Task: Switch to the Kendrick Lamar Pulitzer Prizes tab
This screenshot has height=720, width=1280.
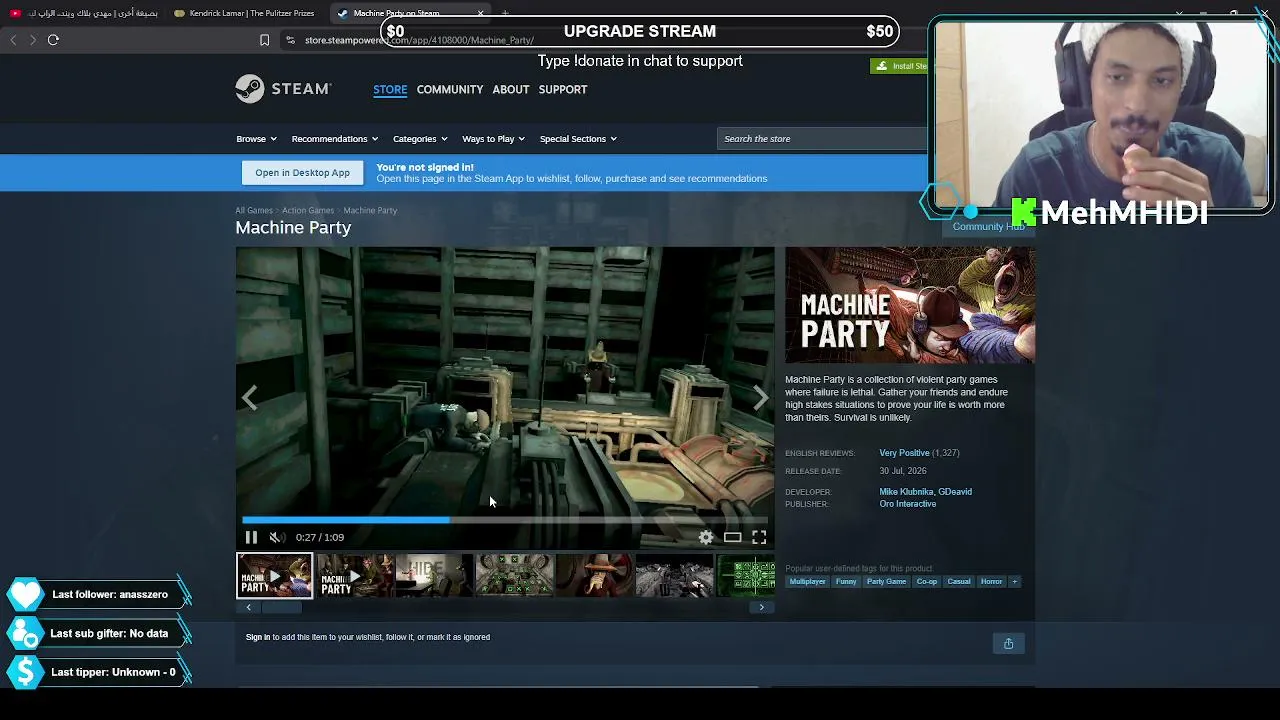Action: [246, 13]
